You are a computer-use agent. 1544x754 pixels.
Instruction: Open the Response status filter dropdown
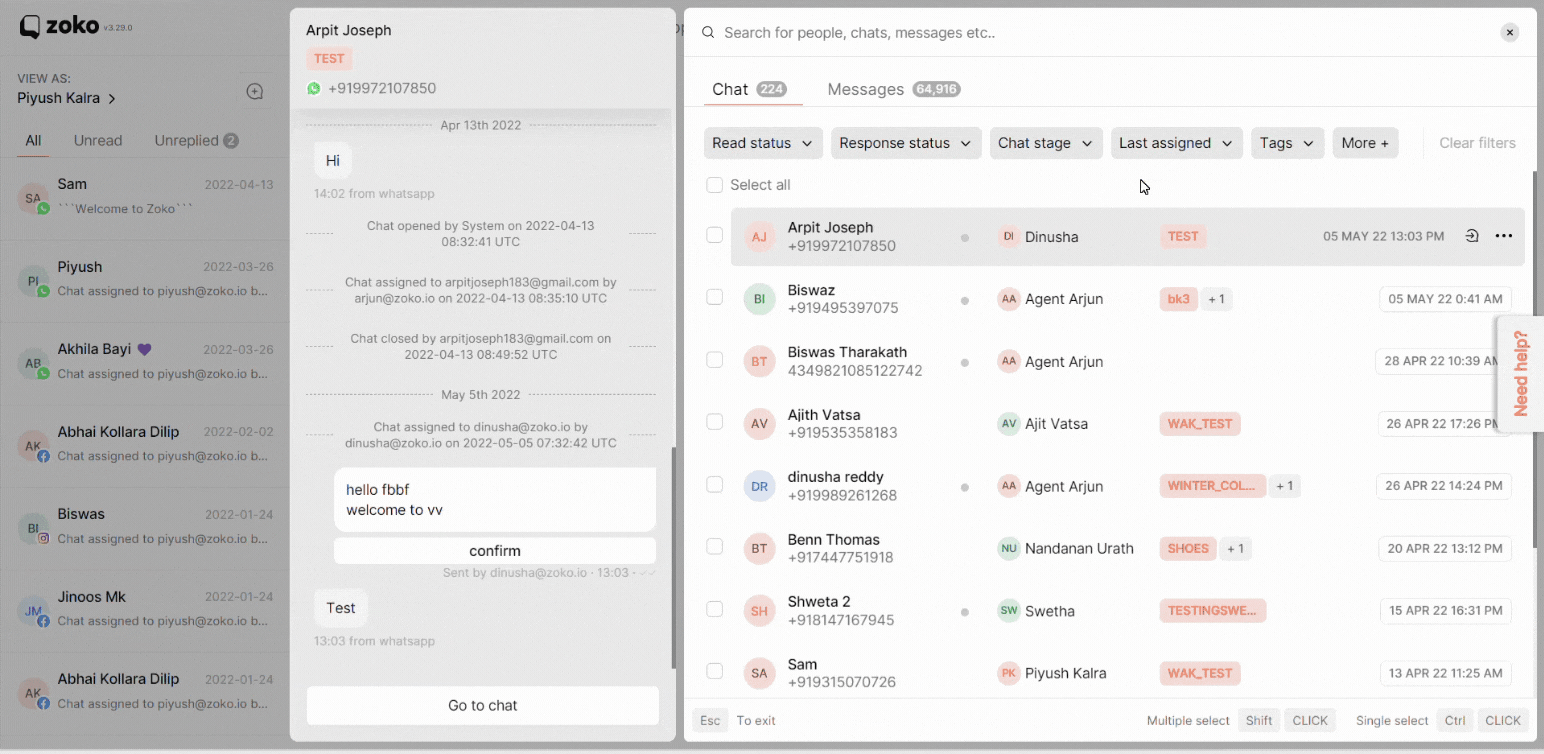click(906, 143)
